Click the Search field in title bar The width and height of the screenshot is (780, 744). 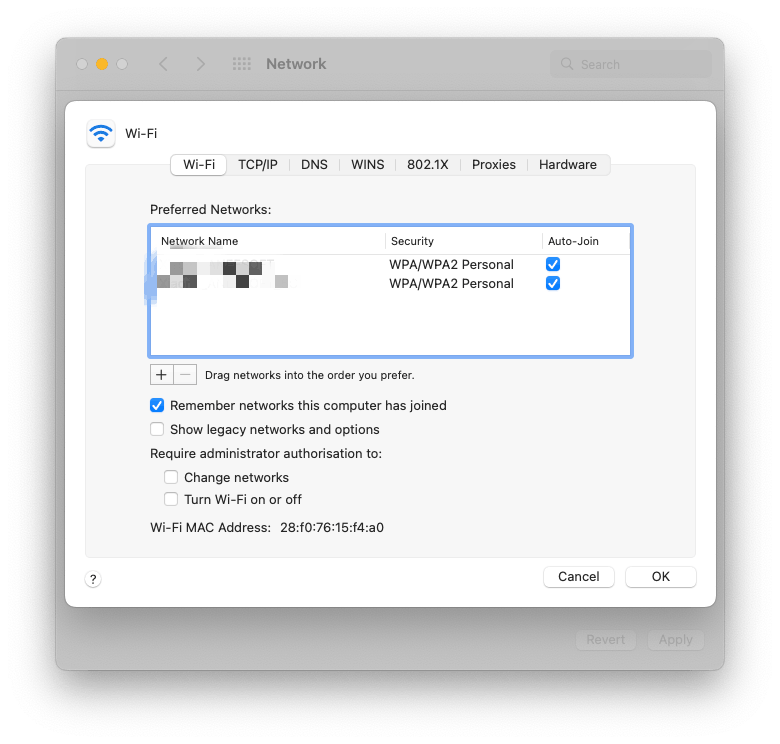pos(631,64)
